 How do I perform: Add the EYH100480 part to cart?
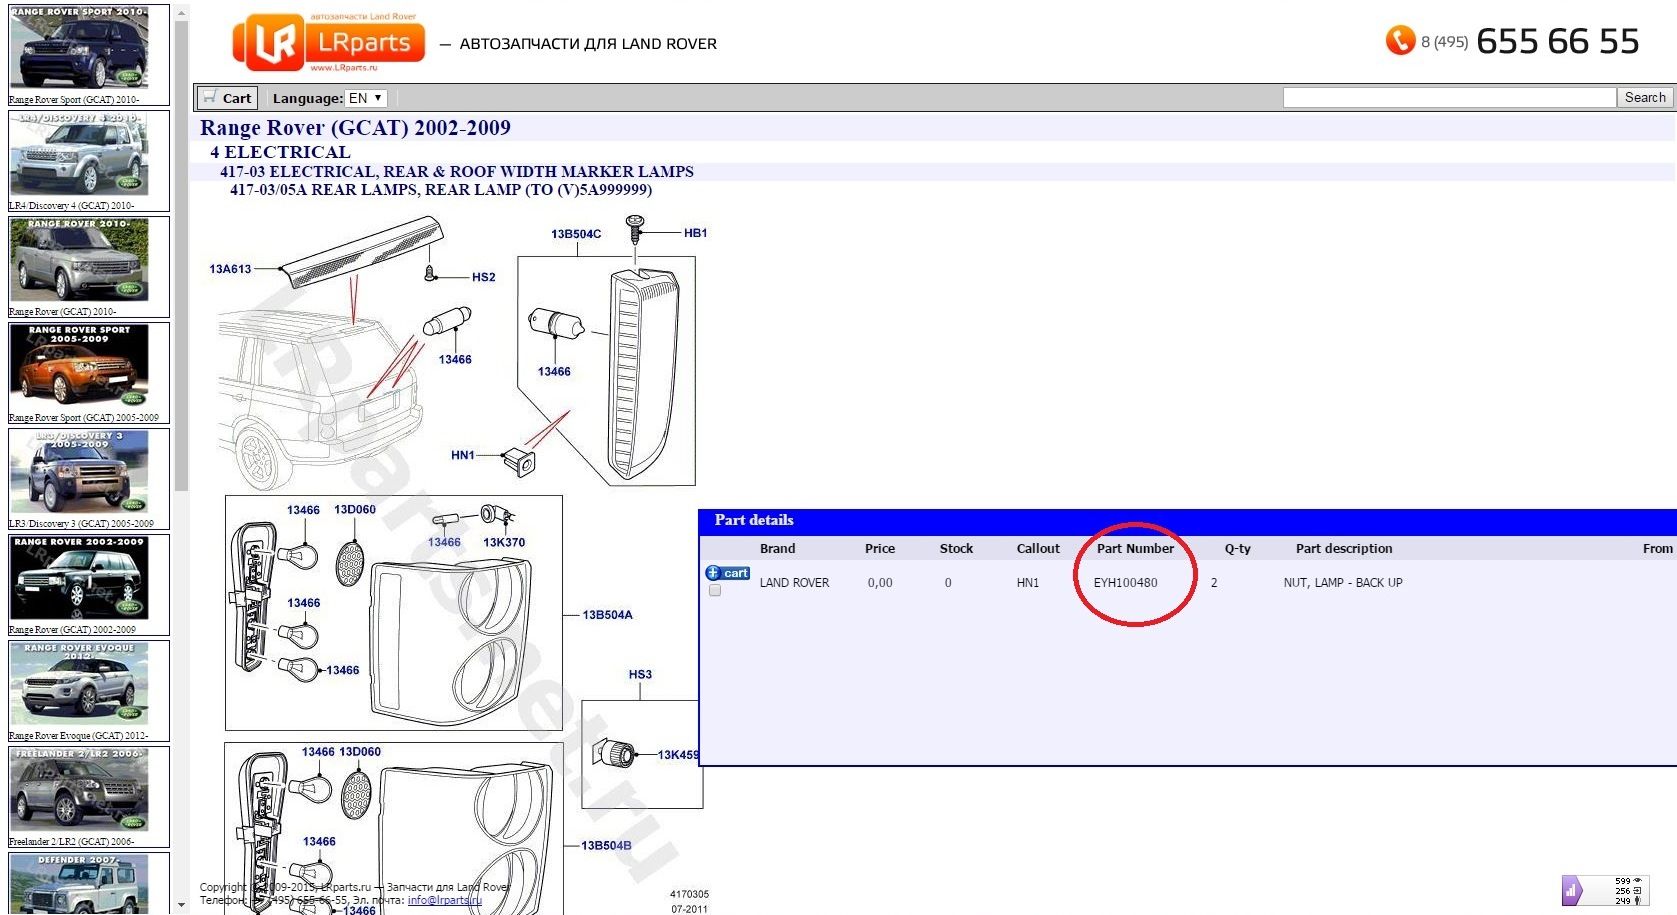tap(728, 573)
